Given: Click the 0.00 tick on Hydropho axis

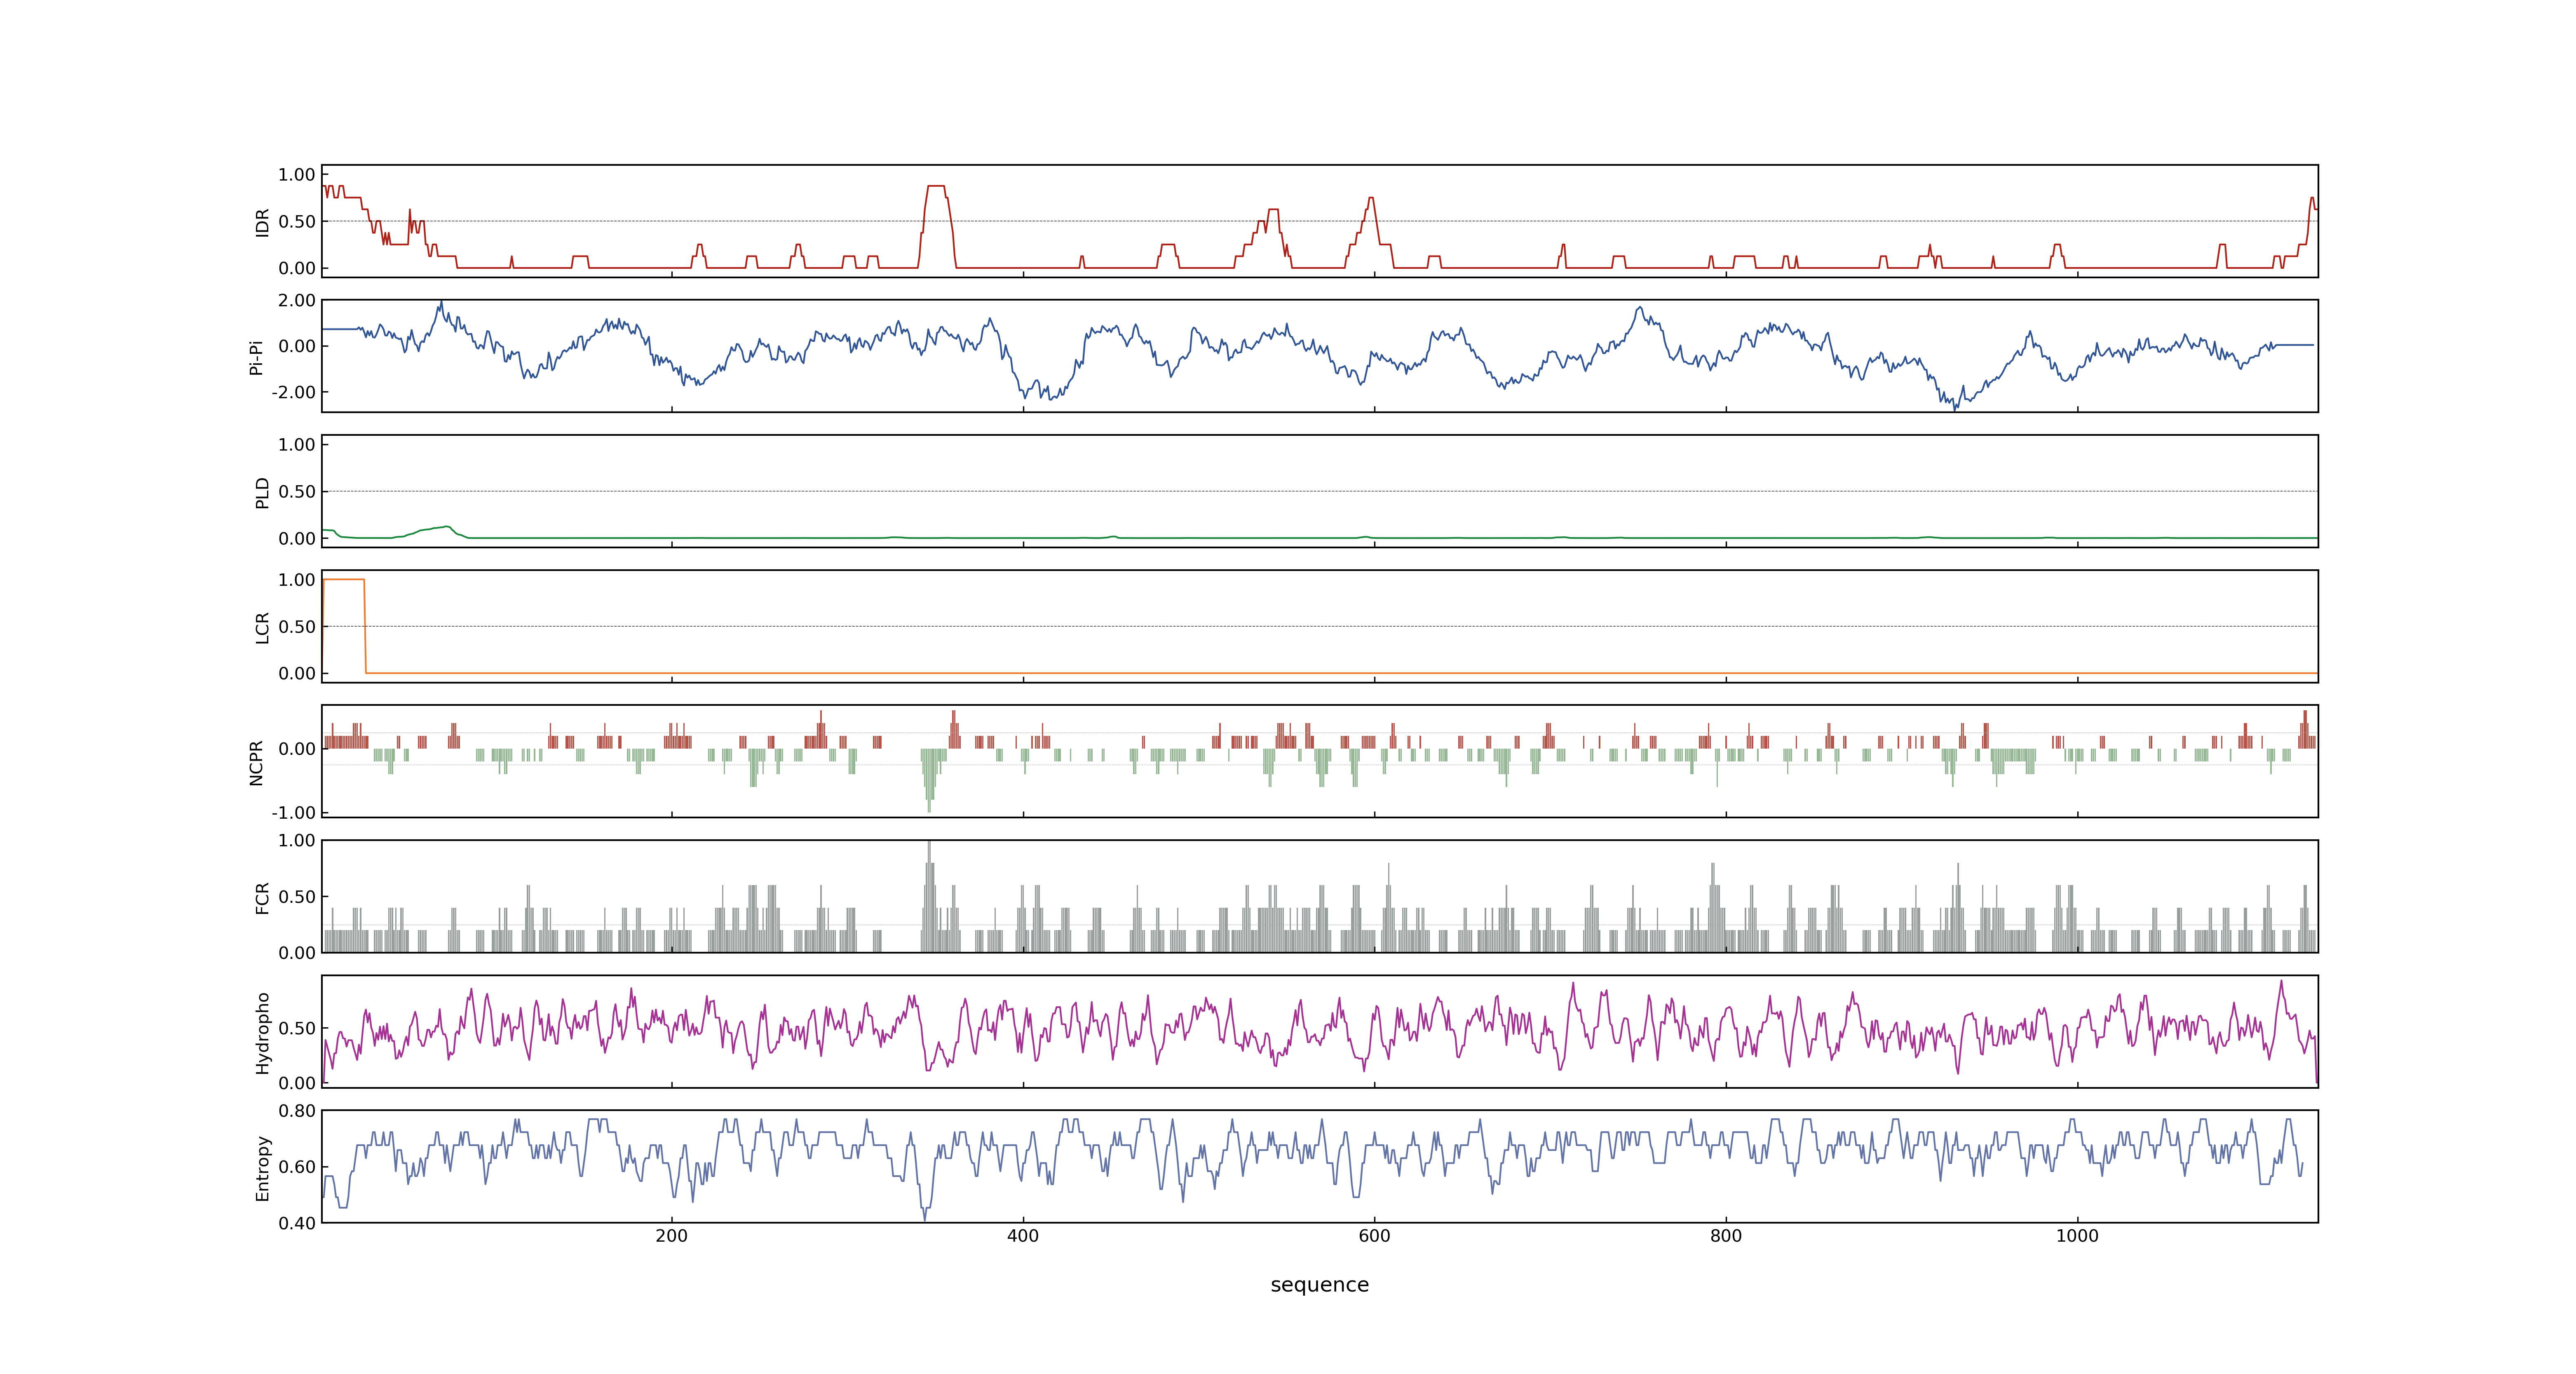Looking at the screenshot, I should pyautogui.click(x=297, y=1083).
